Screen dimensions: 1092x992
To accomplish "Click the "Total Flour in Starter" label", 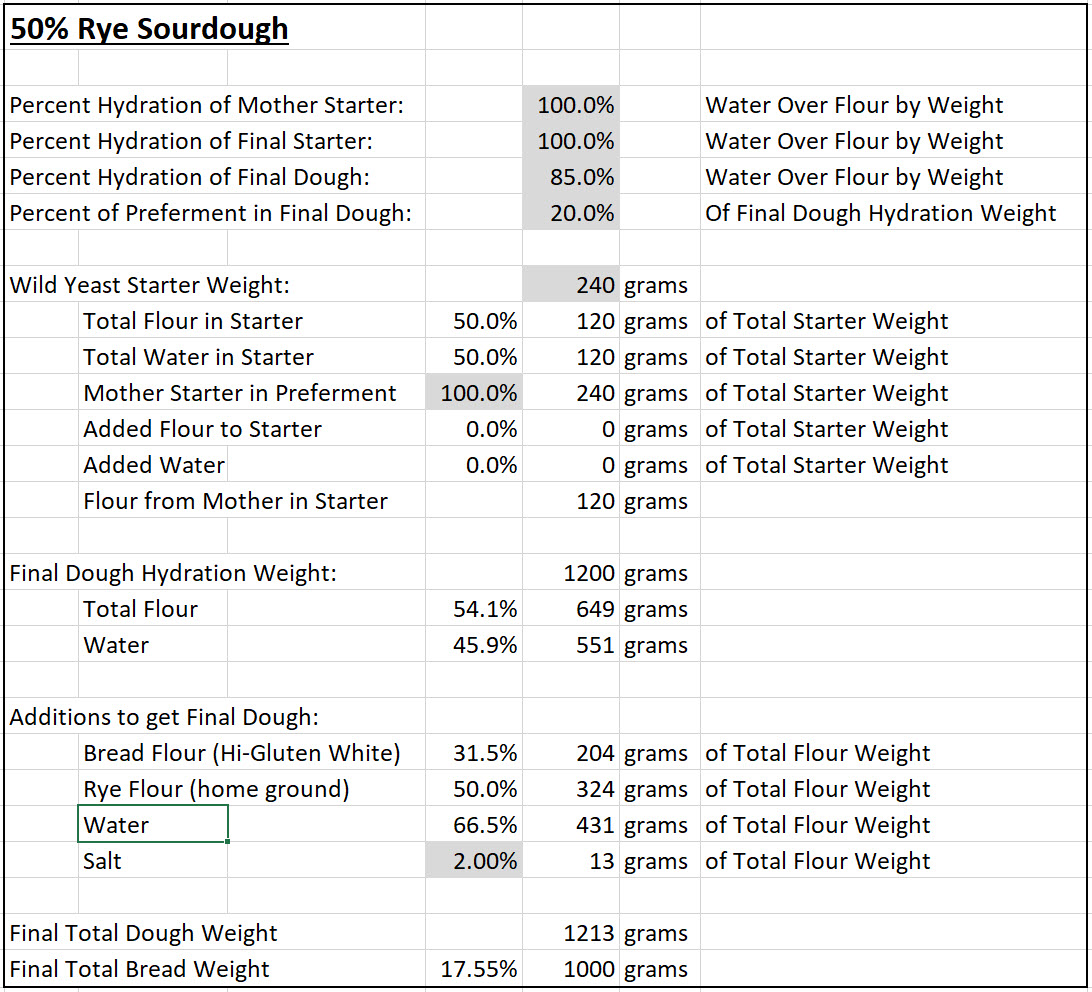I will click(193, 321).
